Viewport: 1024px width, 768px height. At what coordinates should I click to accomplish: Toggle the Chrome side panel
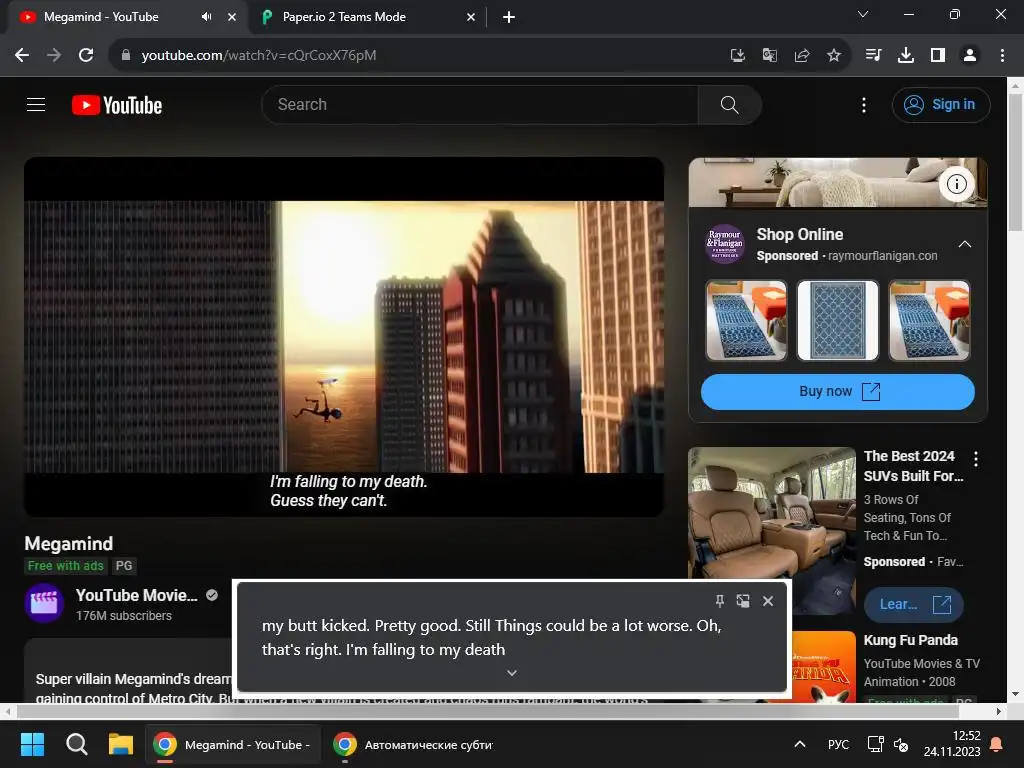938,56
